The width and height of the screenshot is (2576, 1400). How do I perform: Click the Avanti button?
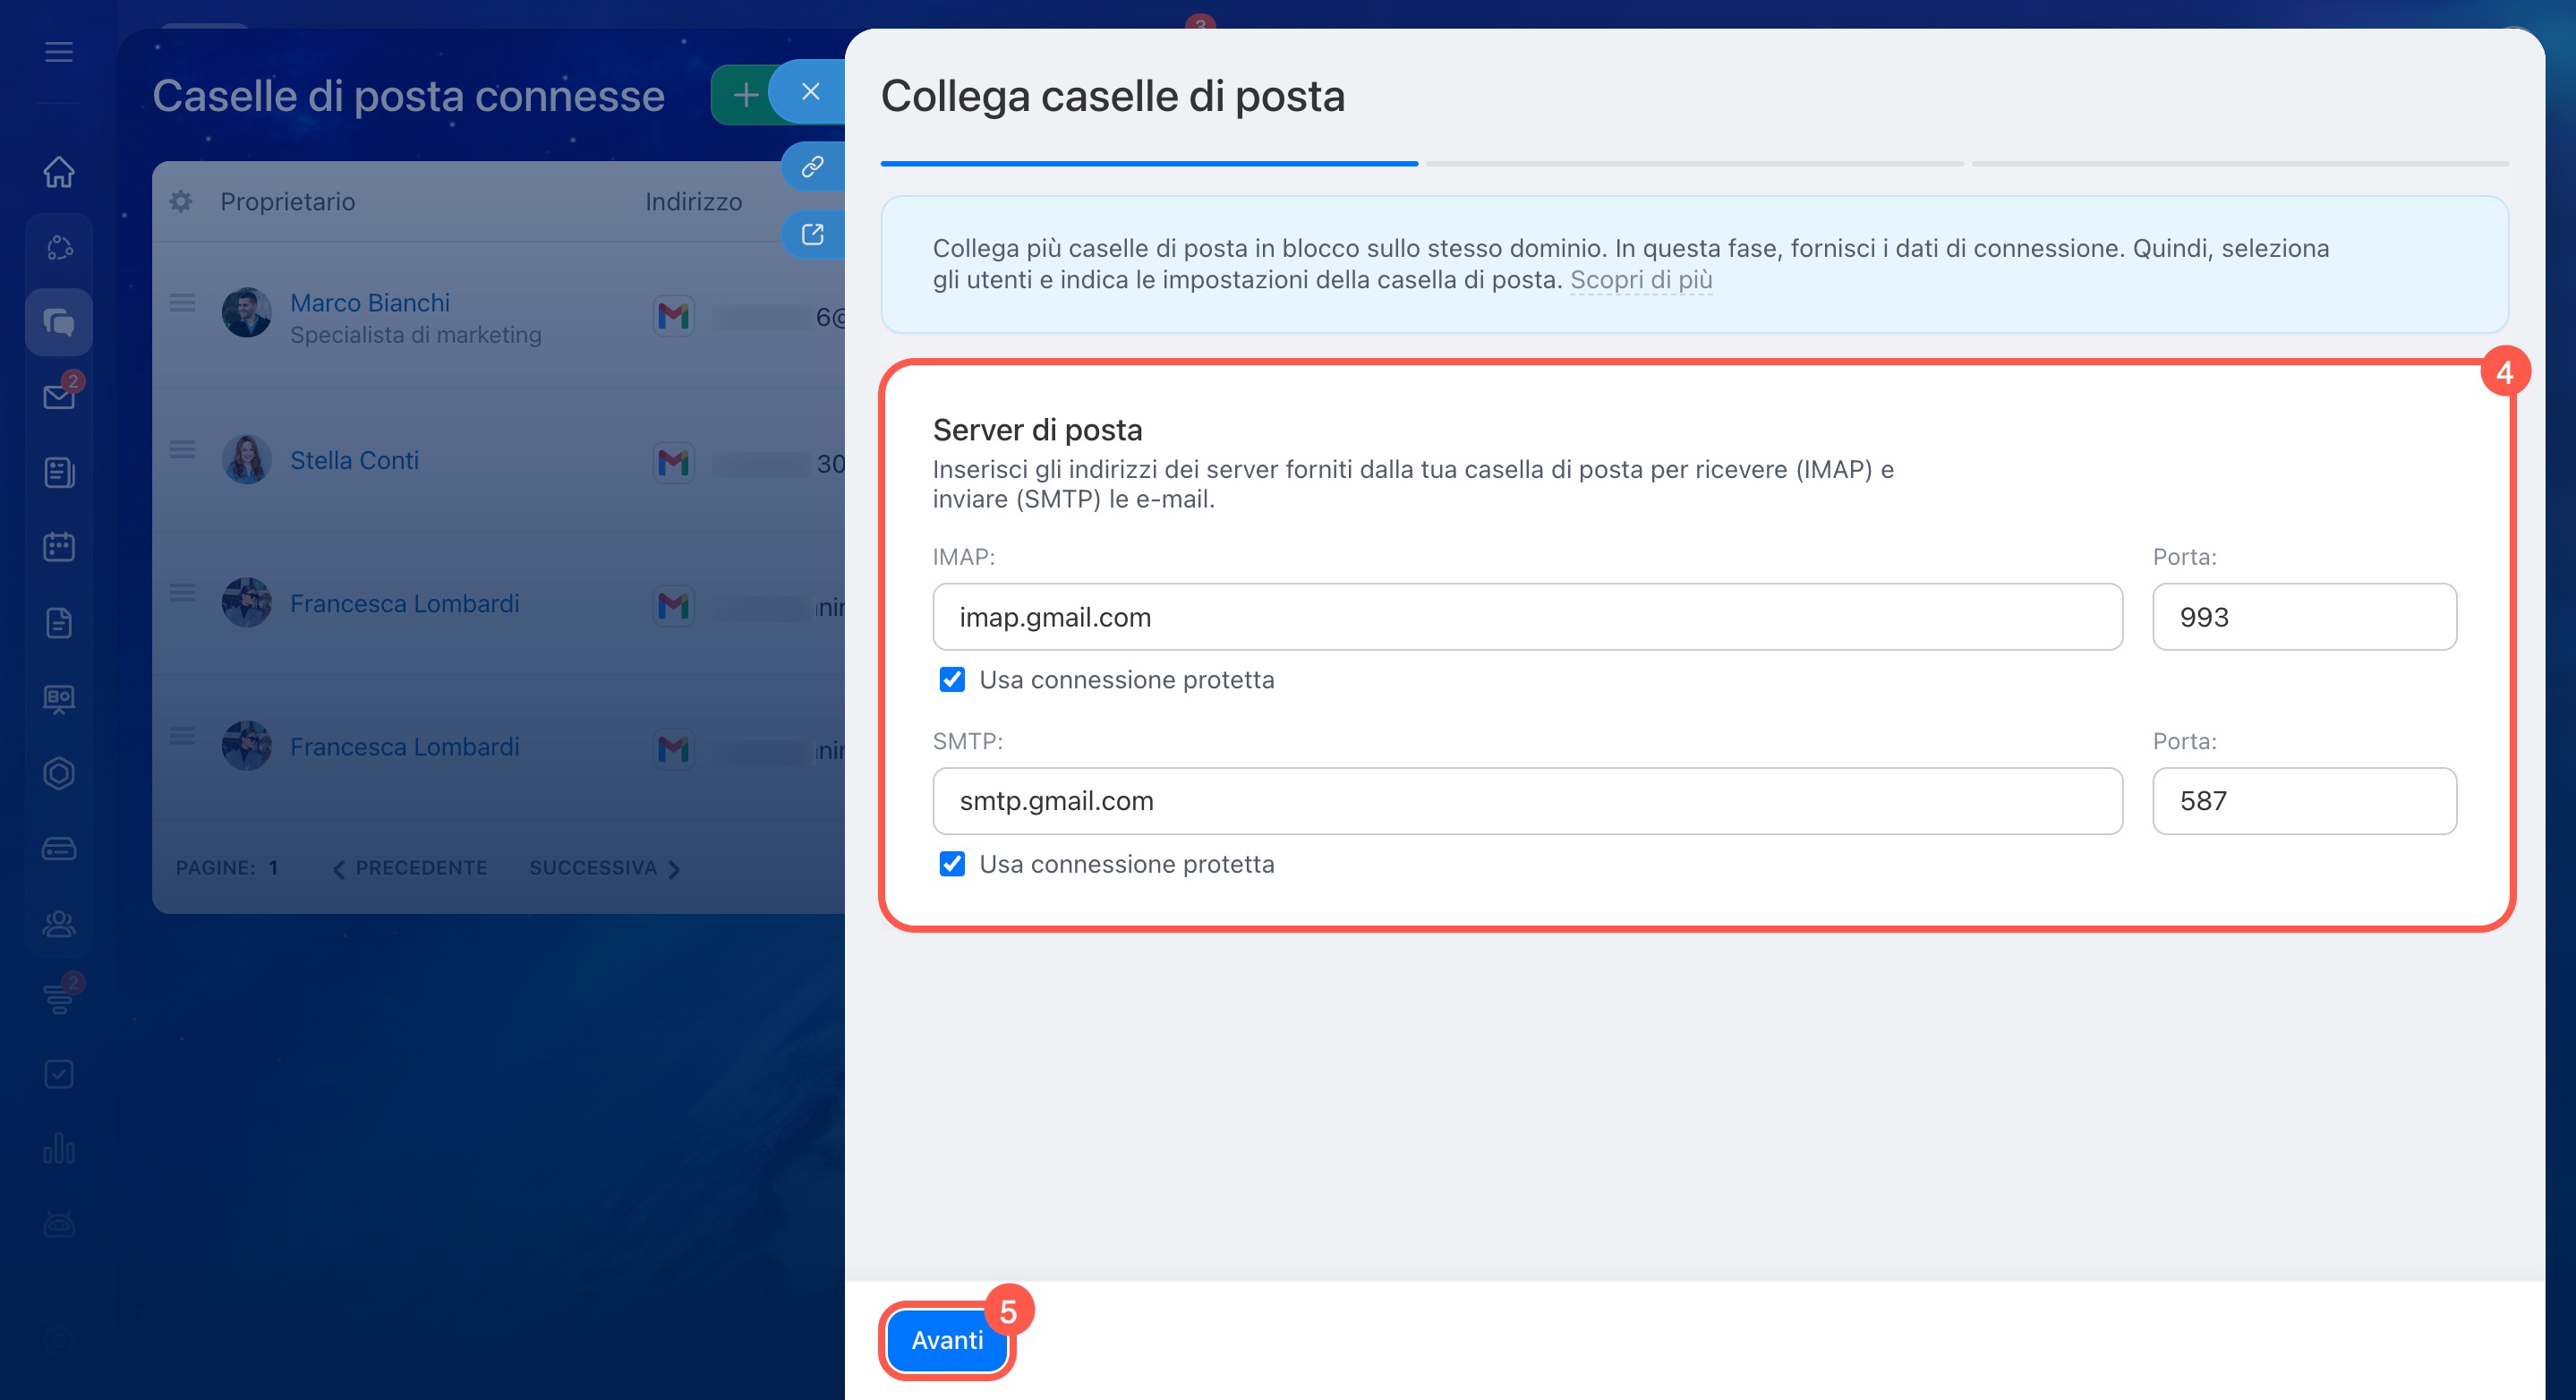tap(946, 1340)
